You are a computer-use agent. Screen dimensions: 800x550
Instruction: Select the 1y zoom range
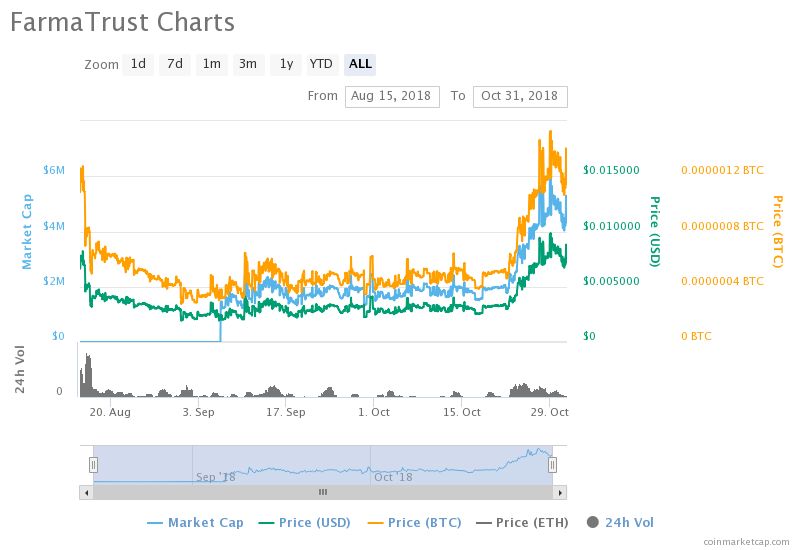[286, 64]
